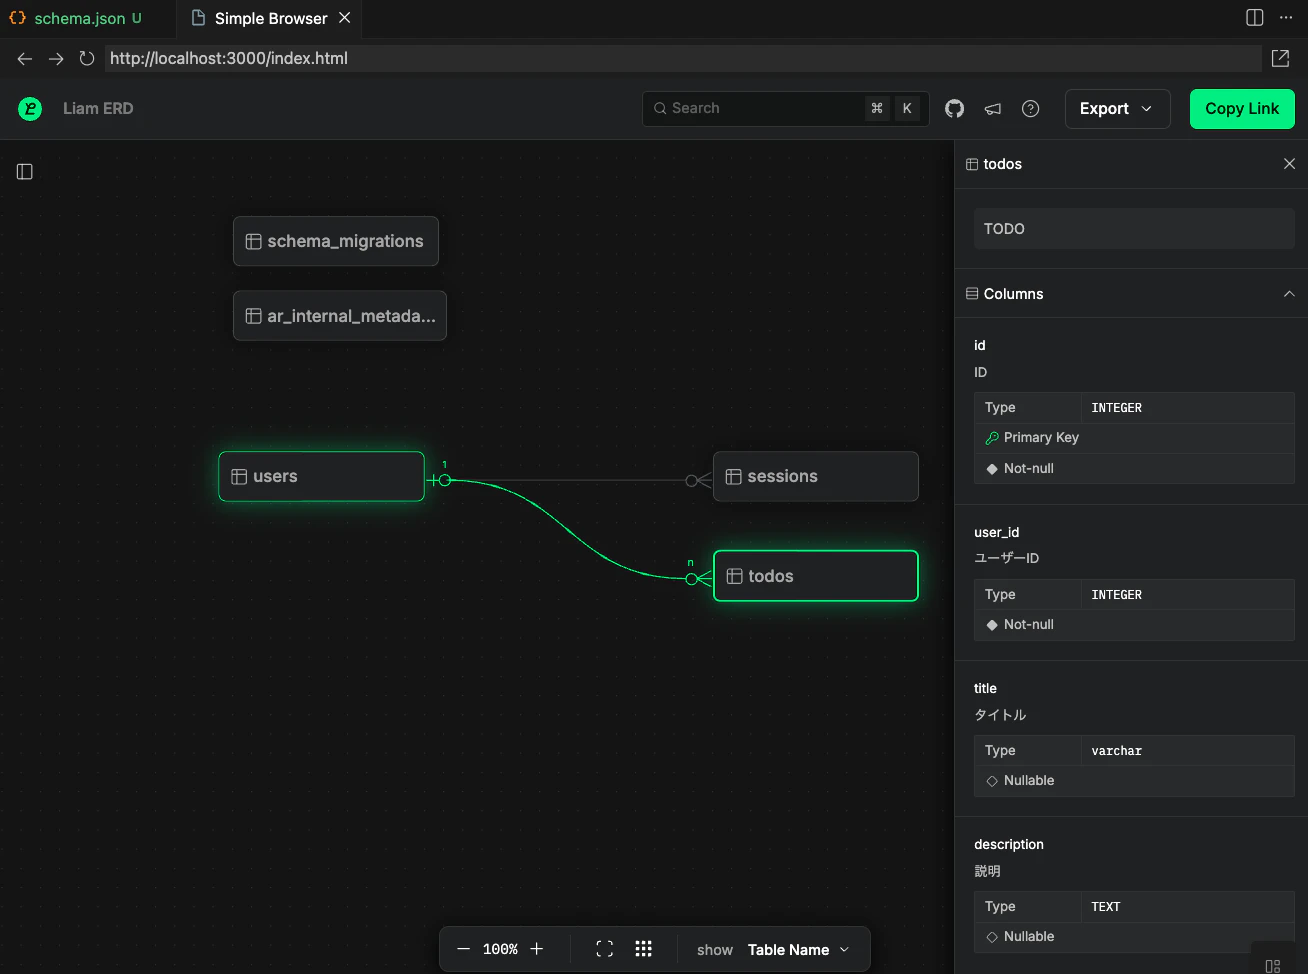Screen dimensions: 1308x974
Task: Click the Search input field
Action: [786, 108]
